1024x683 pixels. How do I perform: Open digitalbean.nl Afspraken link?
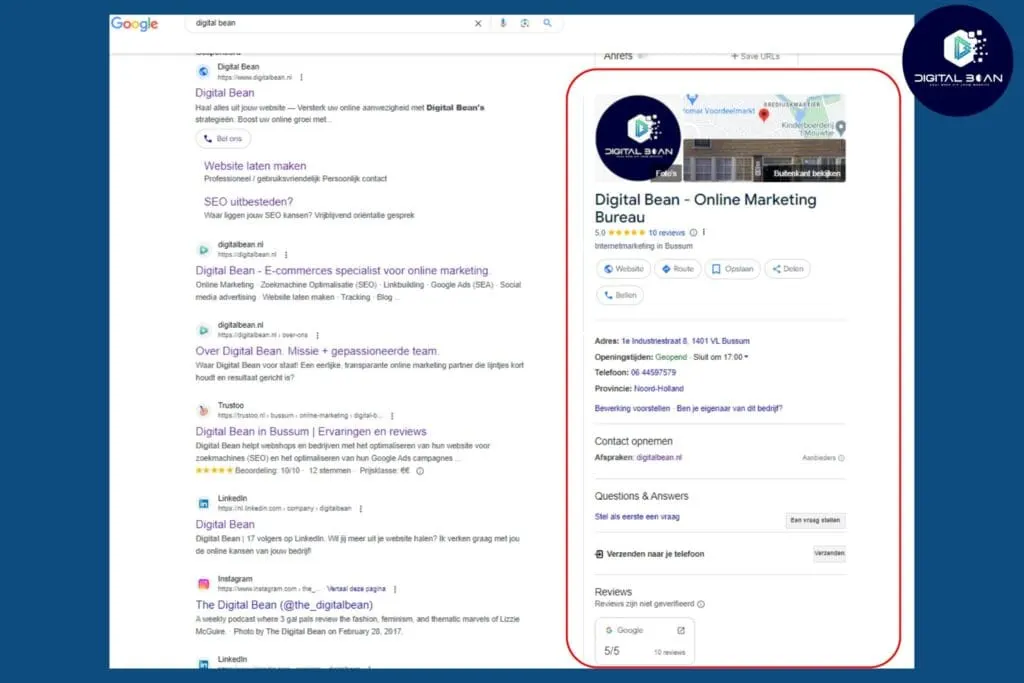pyautogui.click(x=659, y=458)
